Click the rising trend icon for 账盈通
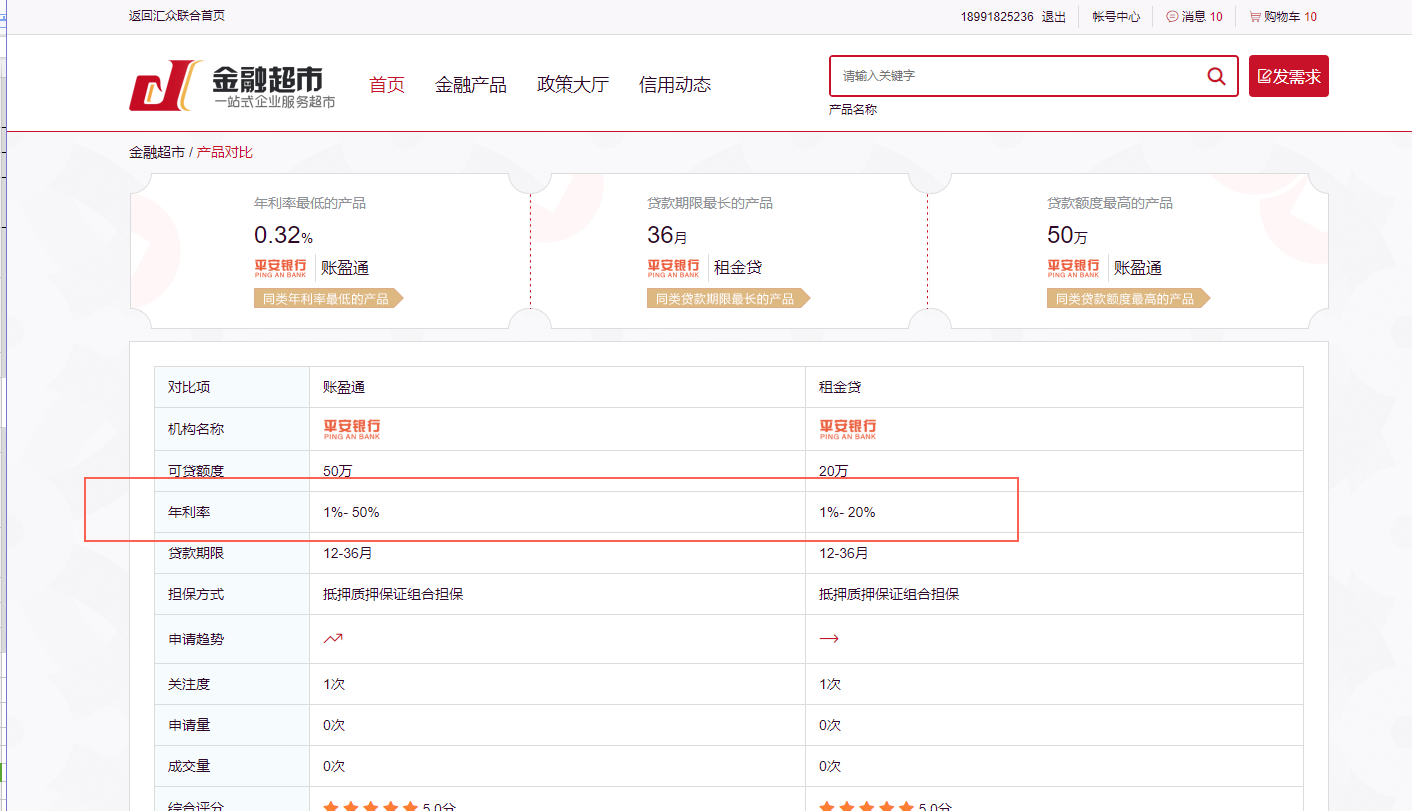Image resolution: width=1412 pixels, height=811 pixels. [333, 638]
